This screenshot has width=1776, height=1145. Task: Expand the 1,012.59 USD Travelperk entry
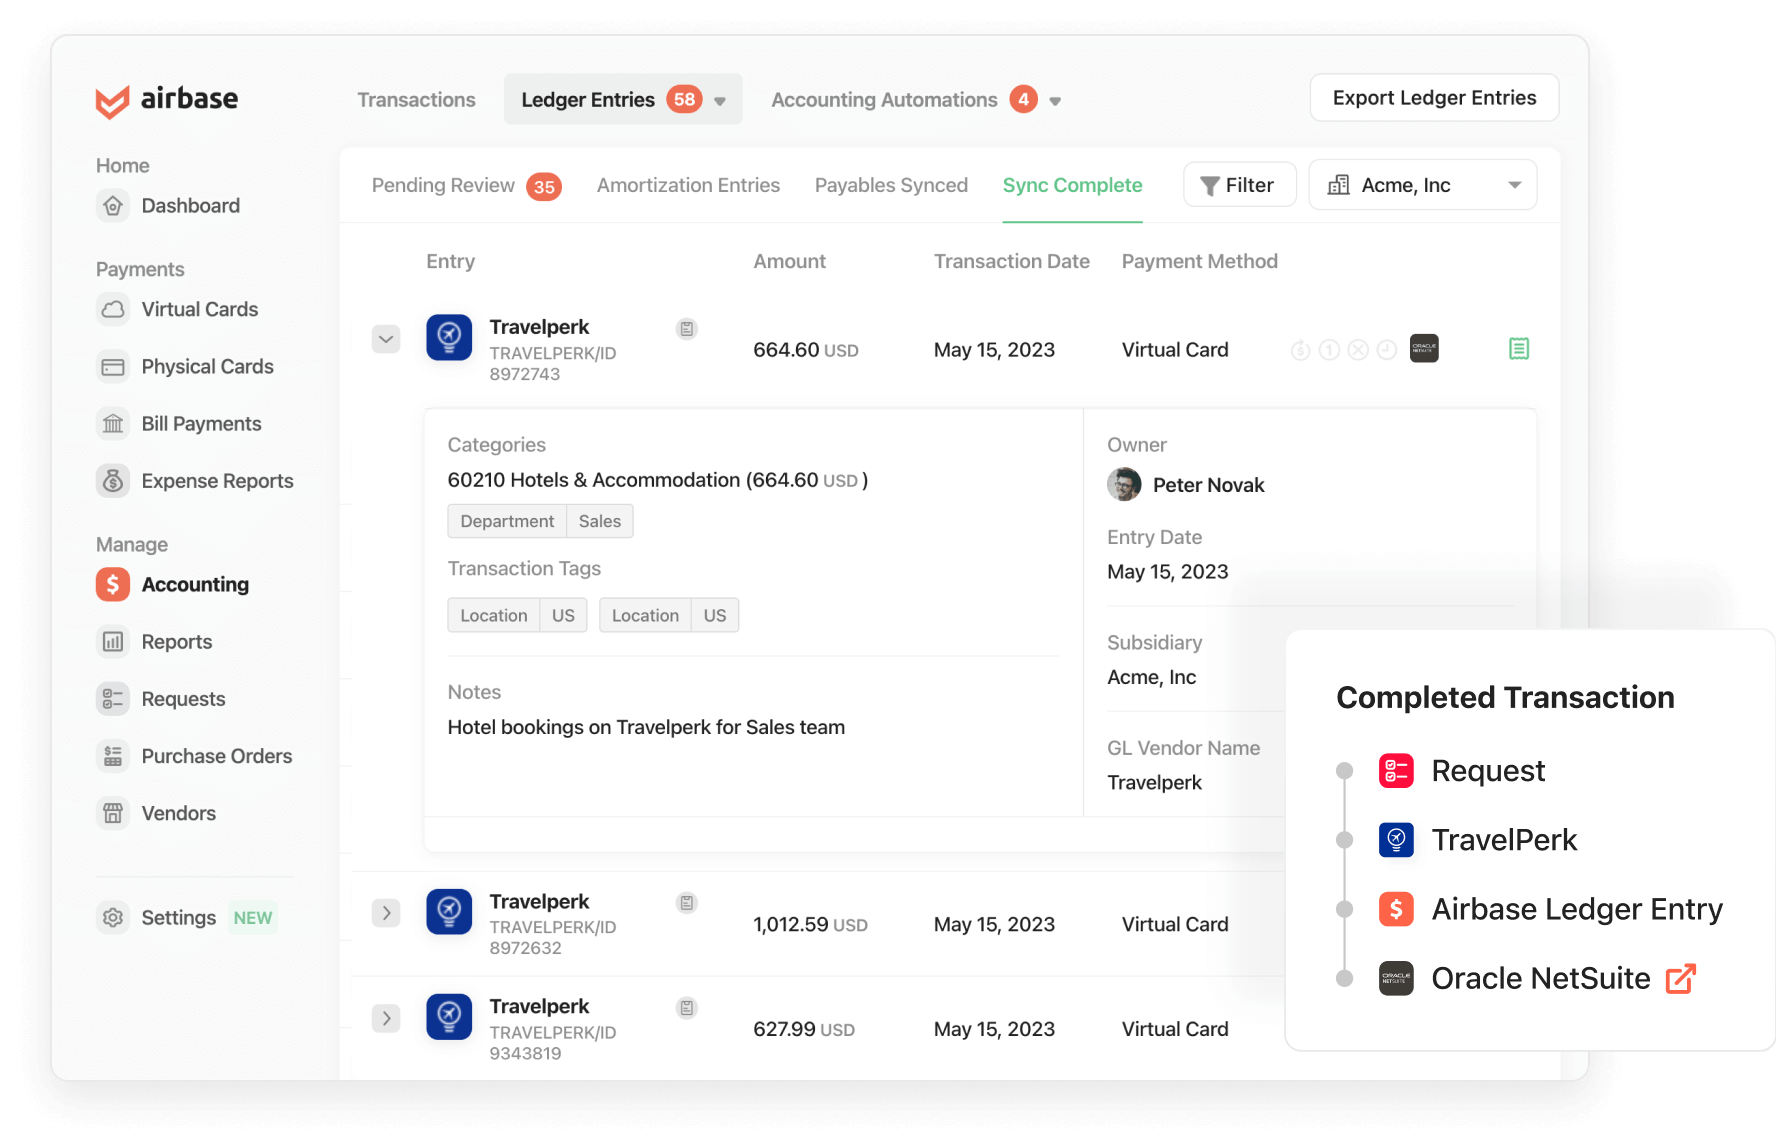386,913
